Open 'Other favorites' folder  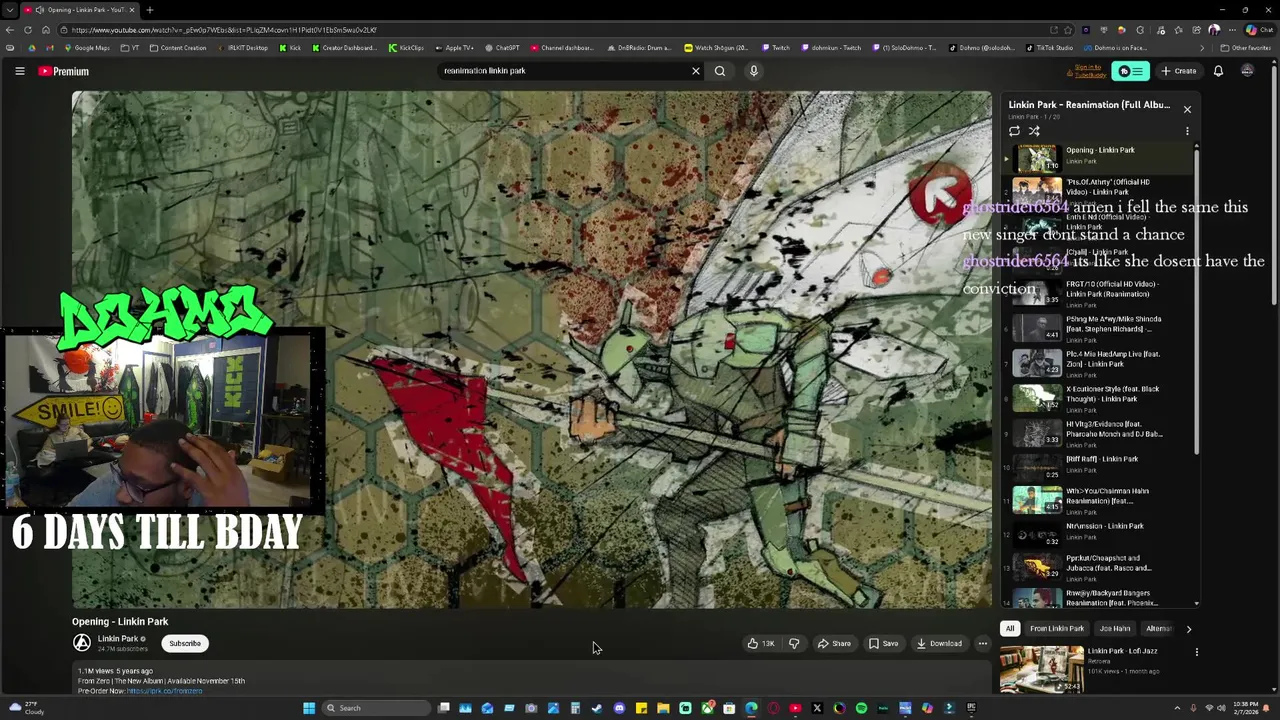(x=1246, y=48)
